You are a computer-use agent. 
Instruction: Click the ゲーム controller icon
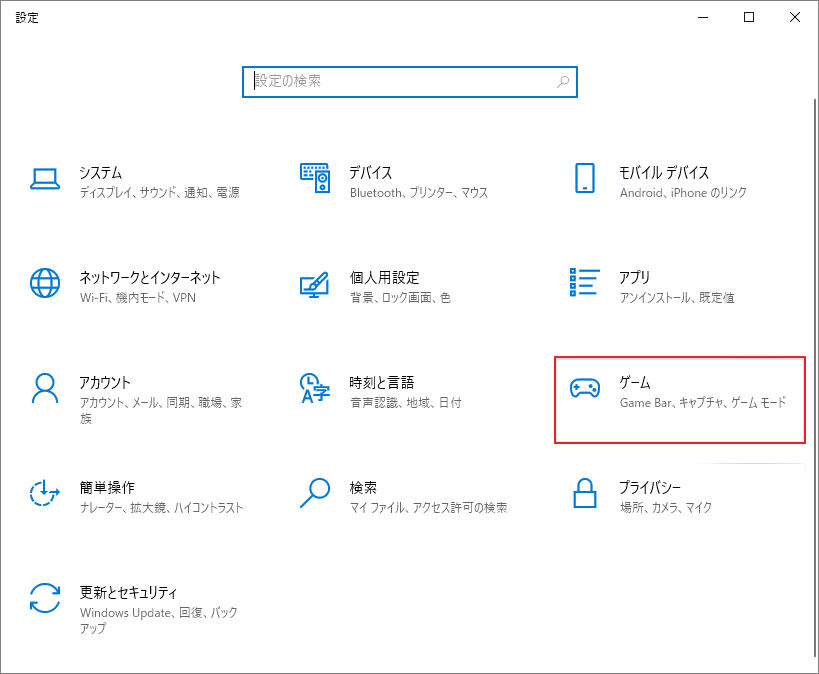(x=584, y=388)
